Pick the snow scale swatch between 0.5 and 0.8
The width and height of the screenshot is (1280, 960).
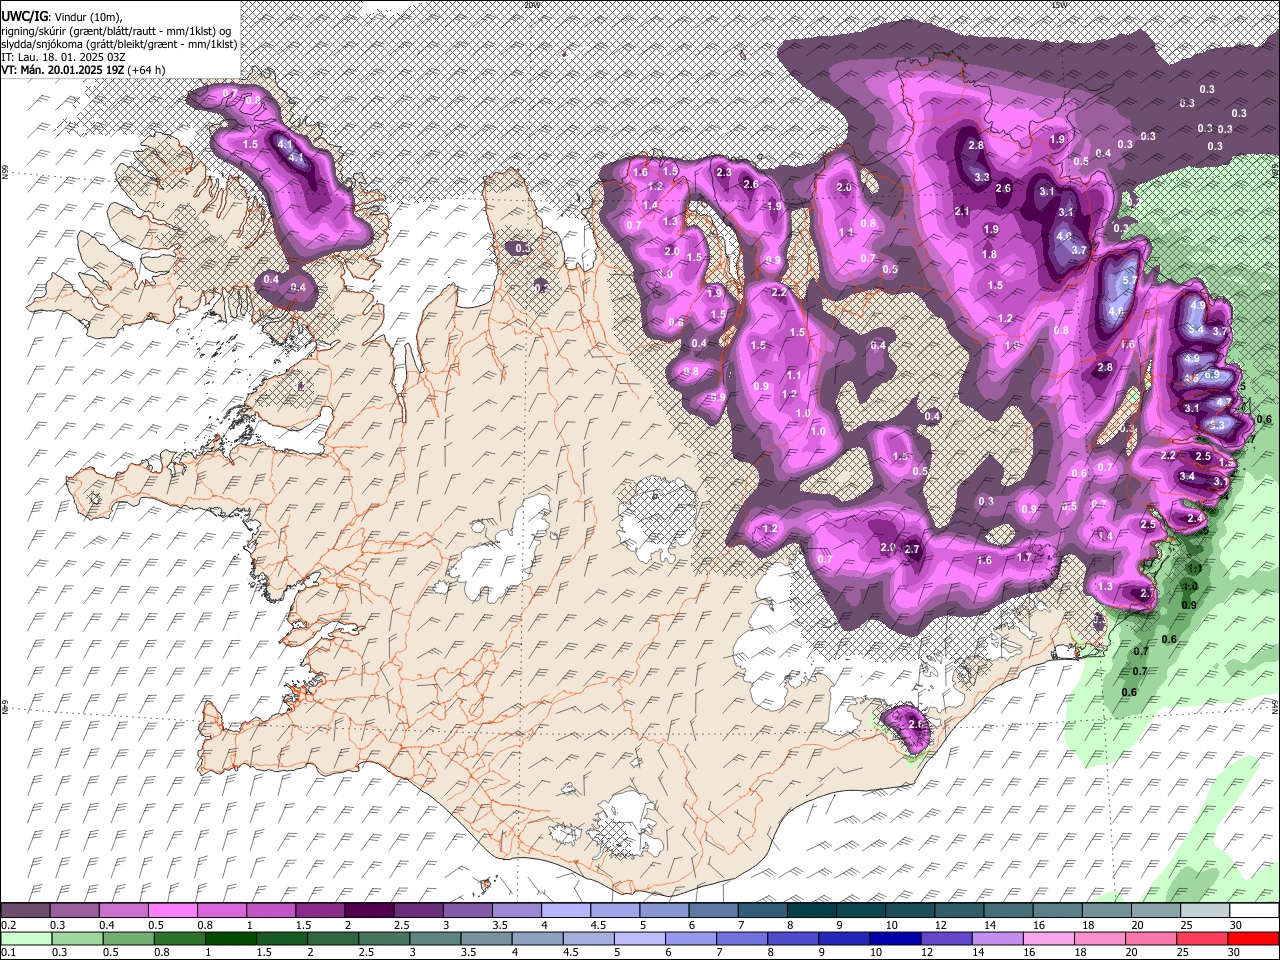174,911
